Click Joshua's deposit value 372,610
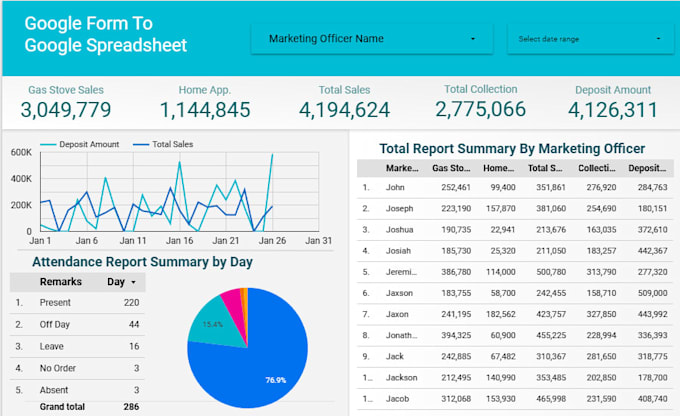The width and height of the screenshot is (680, 416). click(652, 230)
